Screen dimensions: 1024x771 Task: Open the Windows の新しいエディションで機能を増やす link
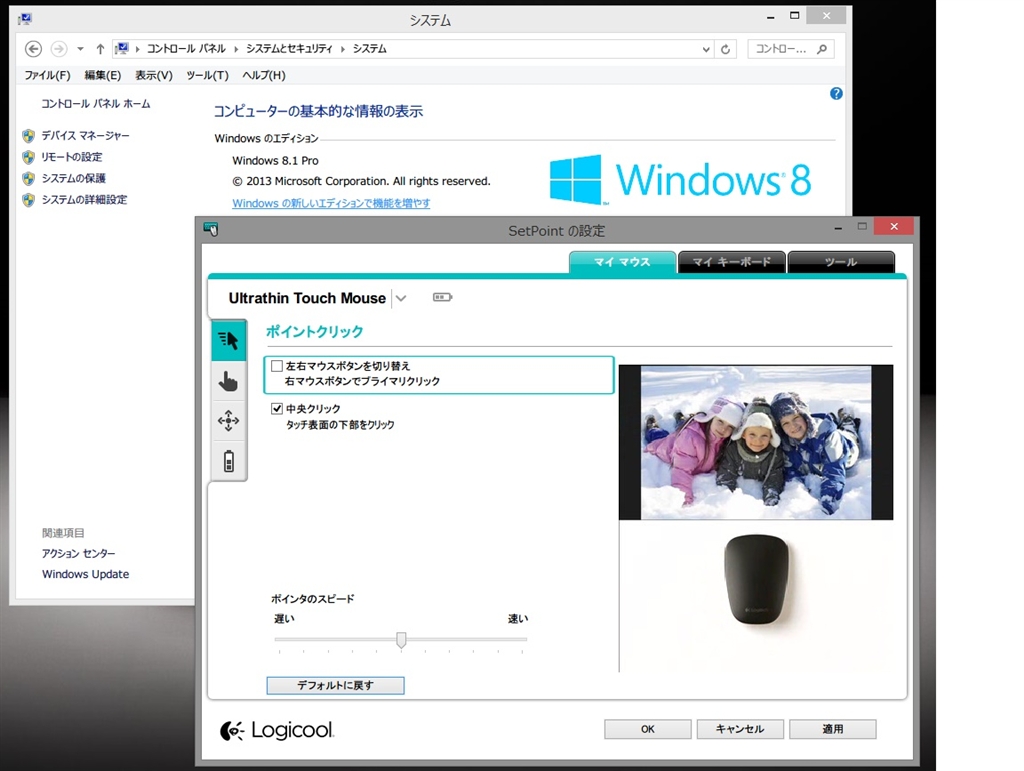tap(331, 203)
